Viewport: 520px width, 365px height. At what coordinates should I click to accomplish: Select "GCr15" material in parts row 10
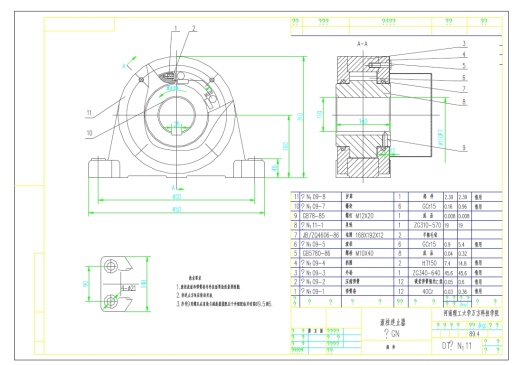click(x=429, y=207)
